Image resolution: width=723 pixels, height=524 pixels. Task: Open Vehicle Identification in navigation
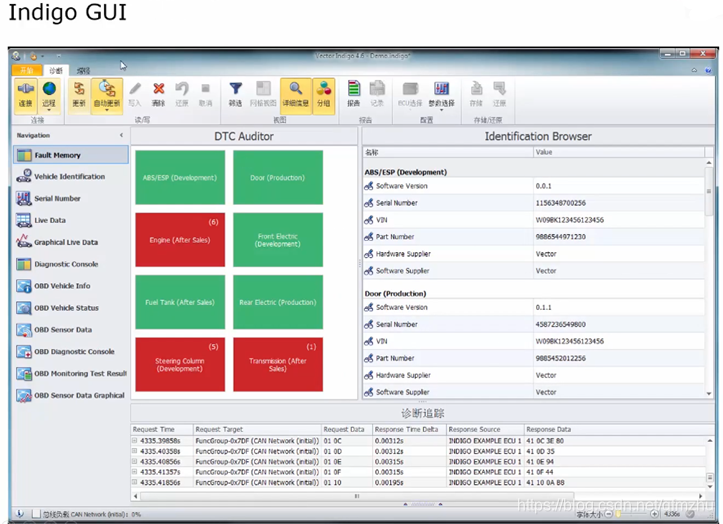click(71, 176)
